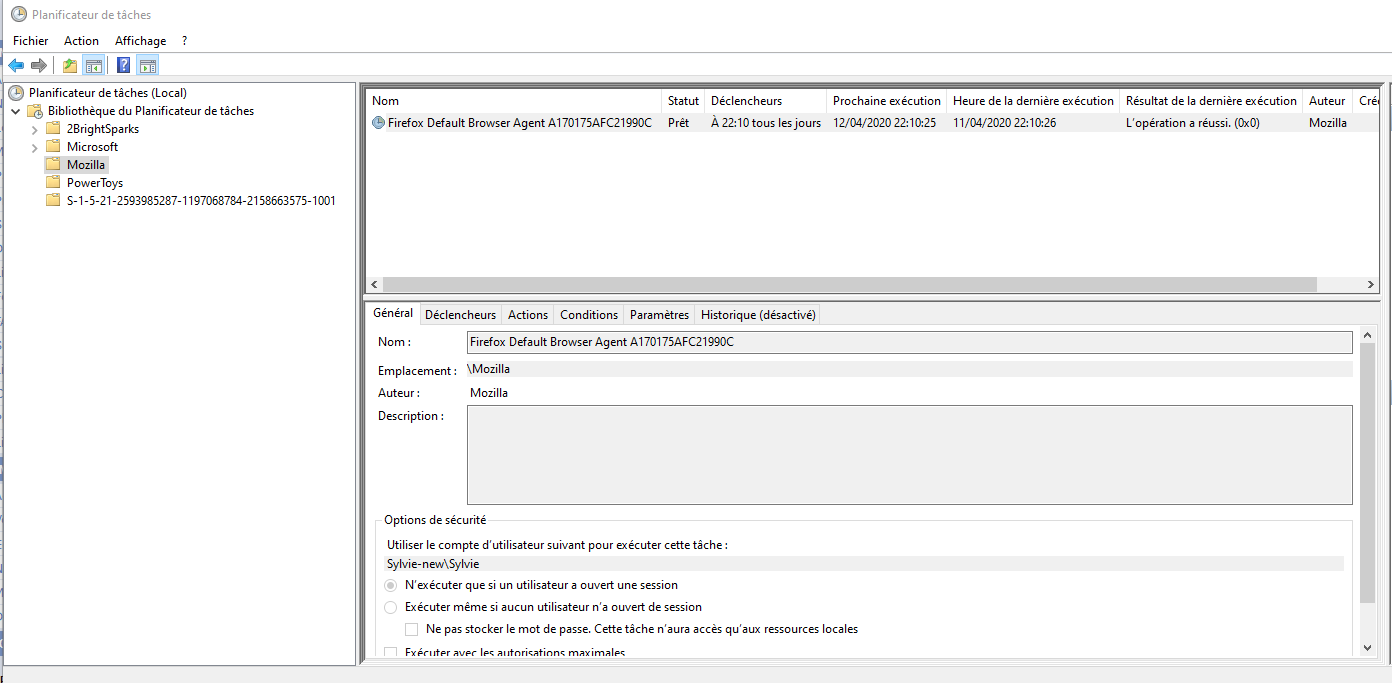Click the Microsoft folder icon
Image resolution: width=1392 pixels, height=683 pixels.
click(x=53, y=147)
